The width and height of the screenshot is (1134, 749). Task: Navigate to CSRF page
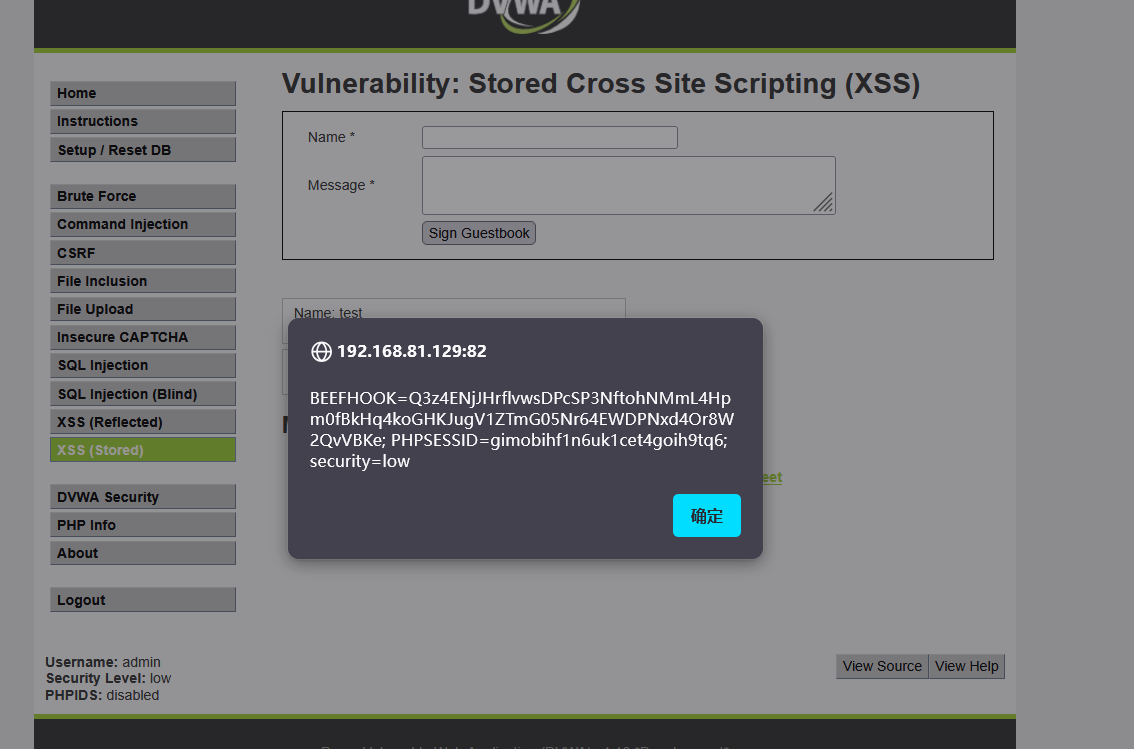click(143, 252)
